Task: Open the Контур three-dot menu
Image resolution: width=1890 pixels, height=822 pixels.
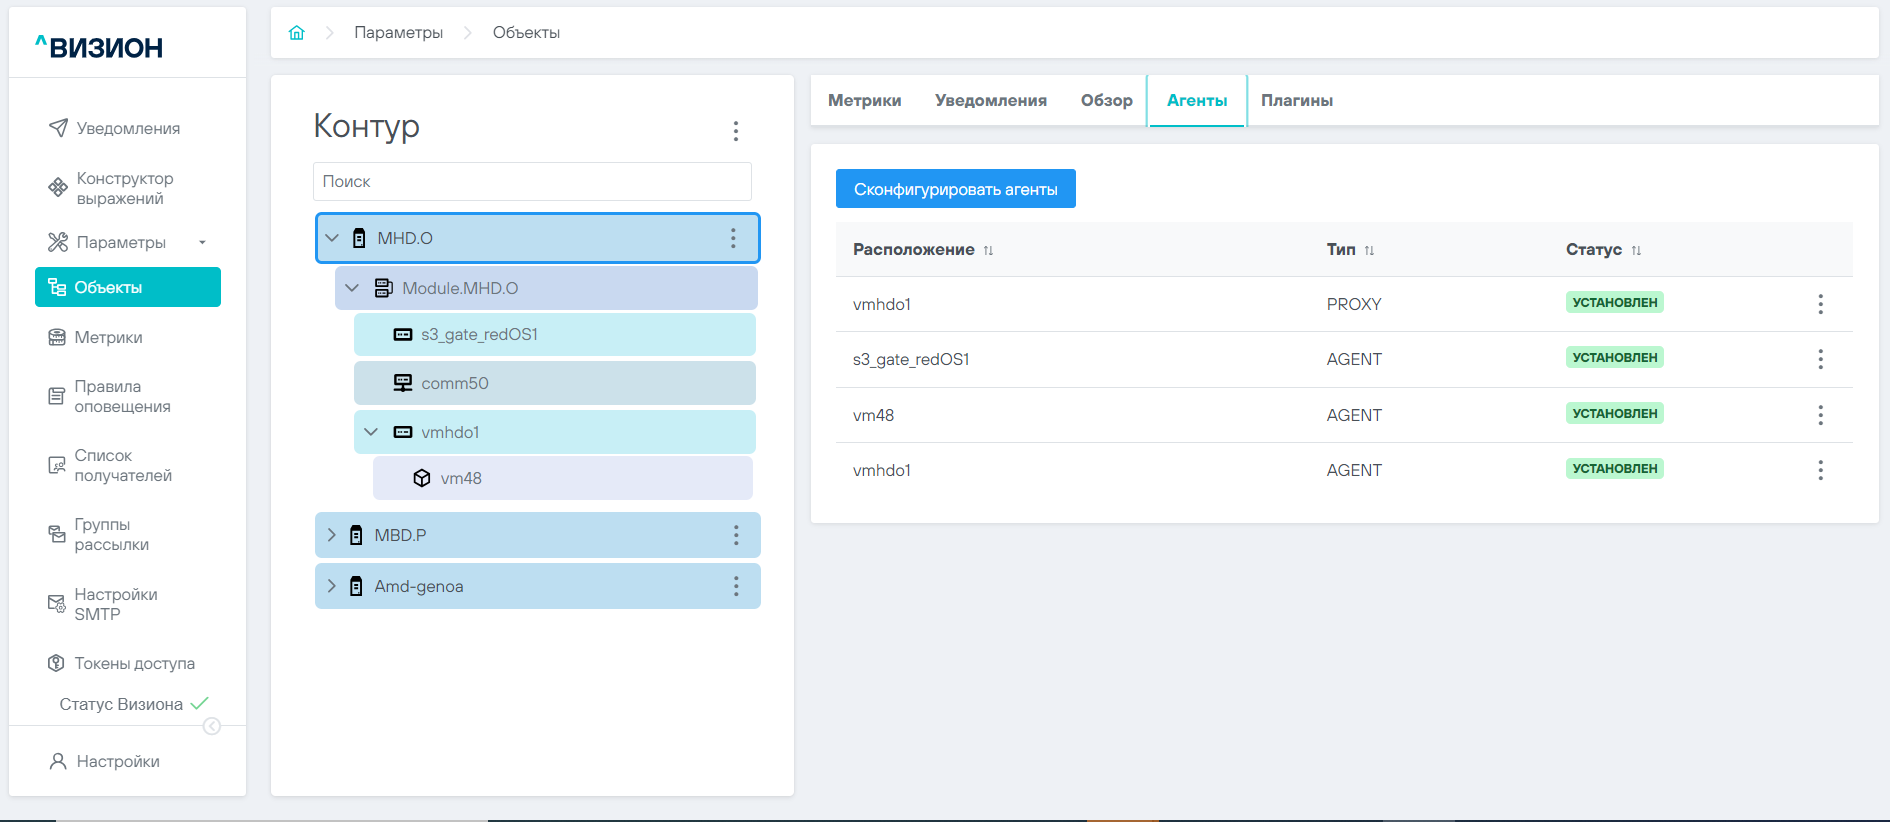Action: tap(736, 131)
